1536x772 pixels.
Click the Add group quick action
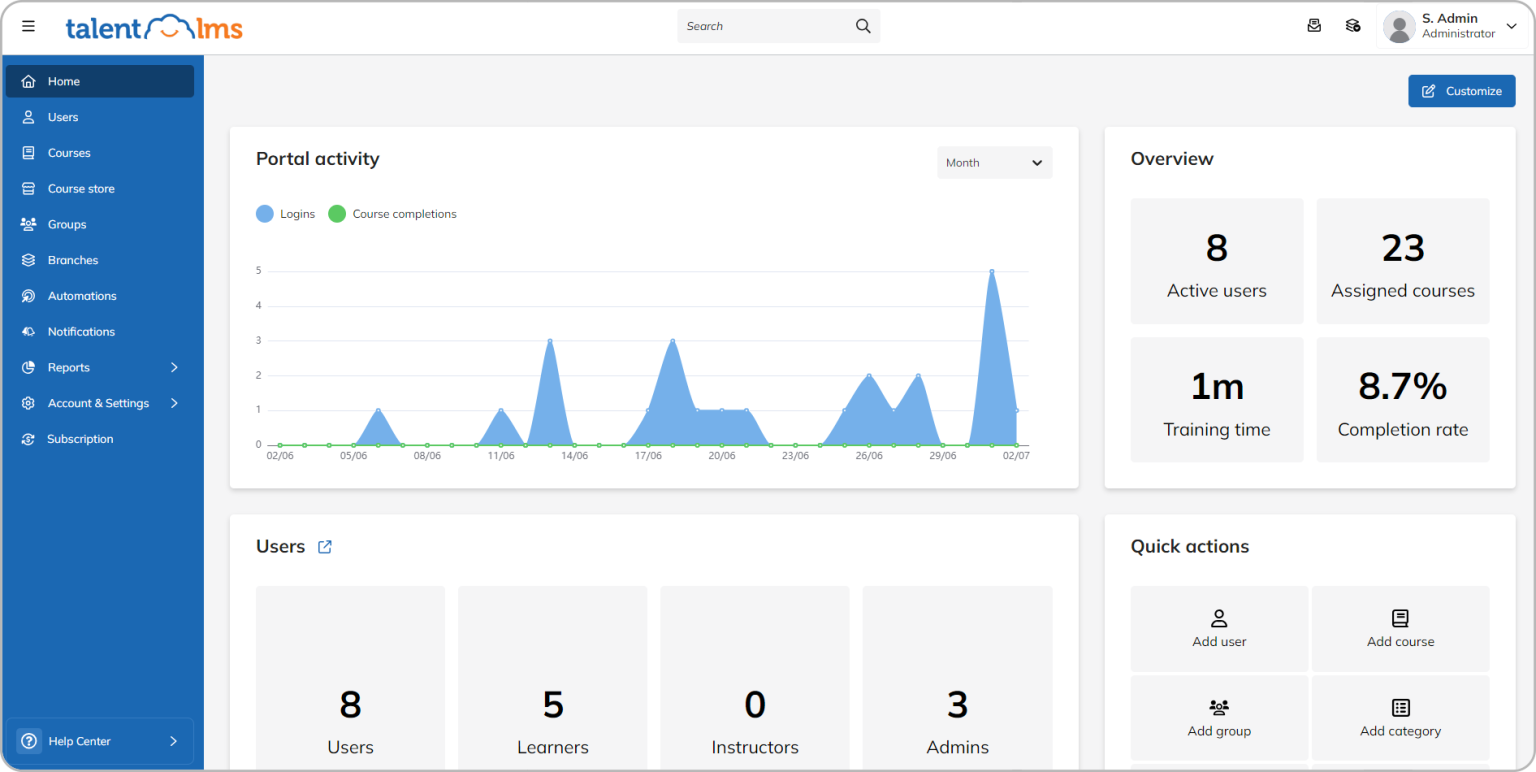1219,718
